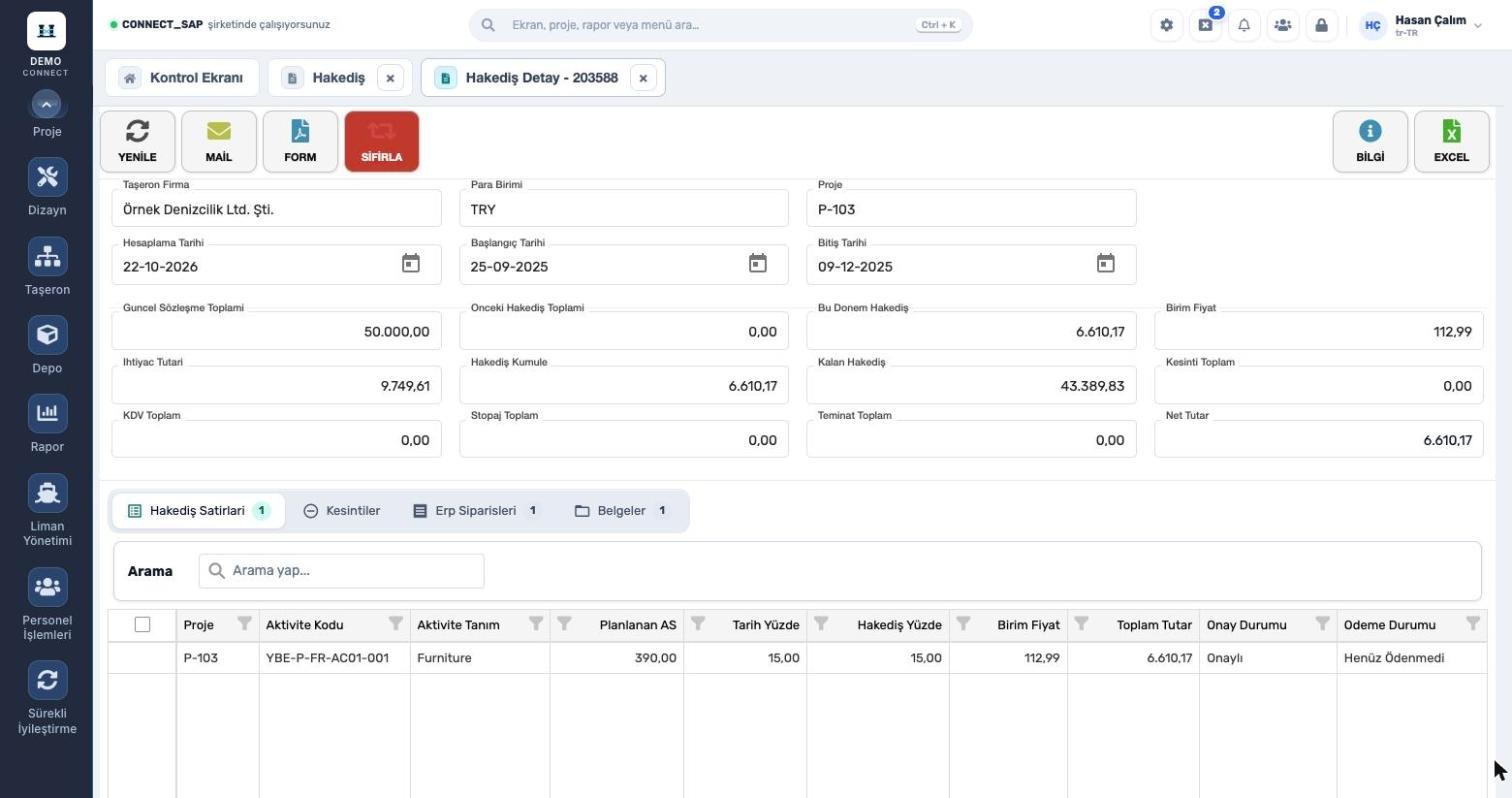Open filter for Aktivite Kodu column
1512x798 pixels.
396,624
